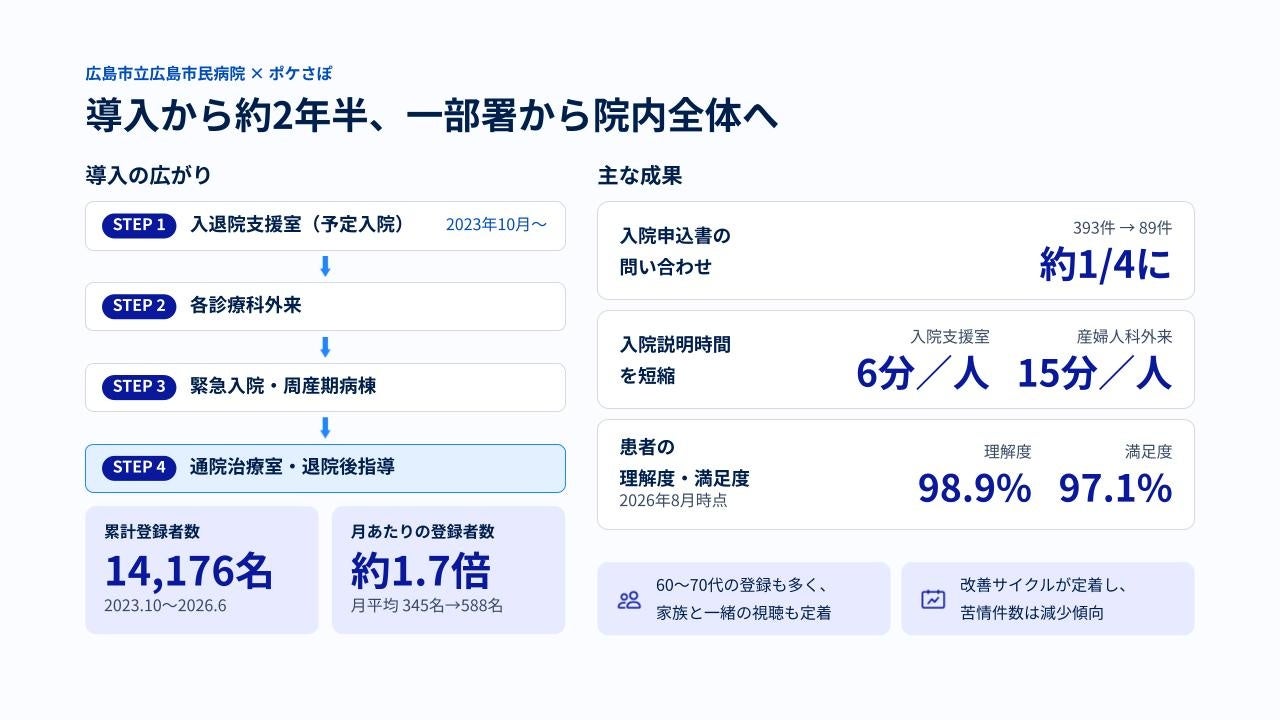
Task: Open the 通院治療室・退院後指導 step row
Action: 325,468
